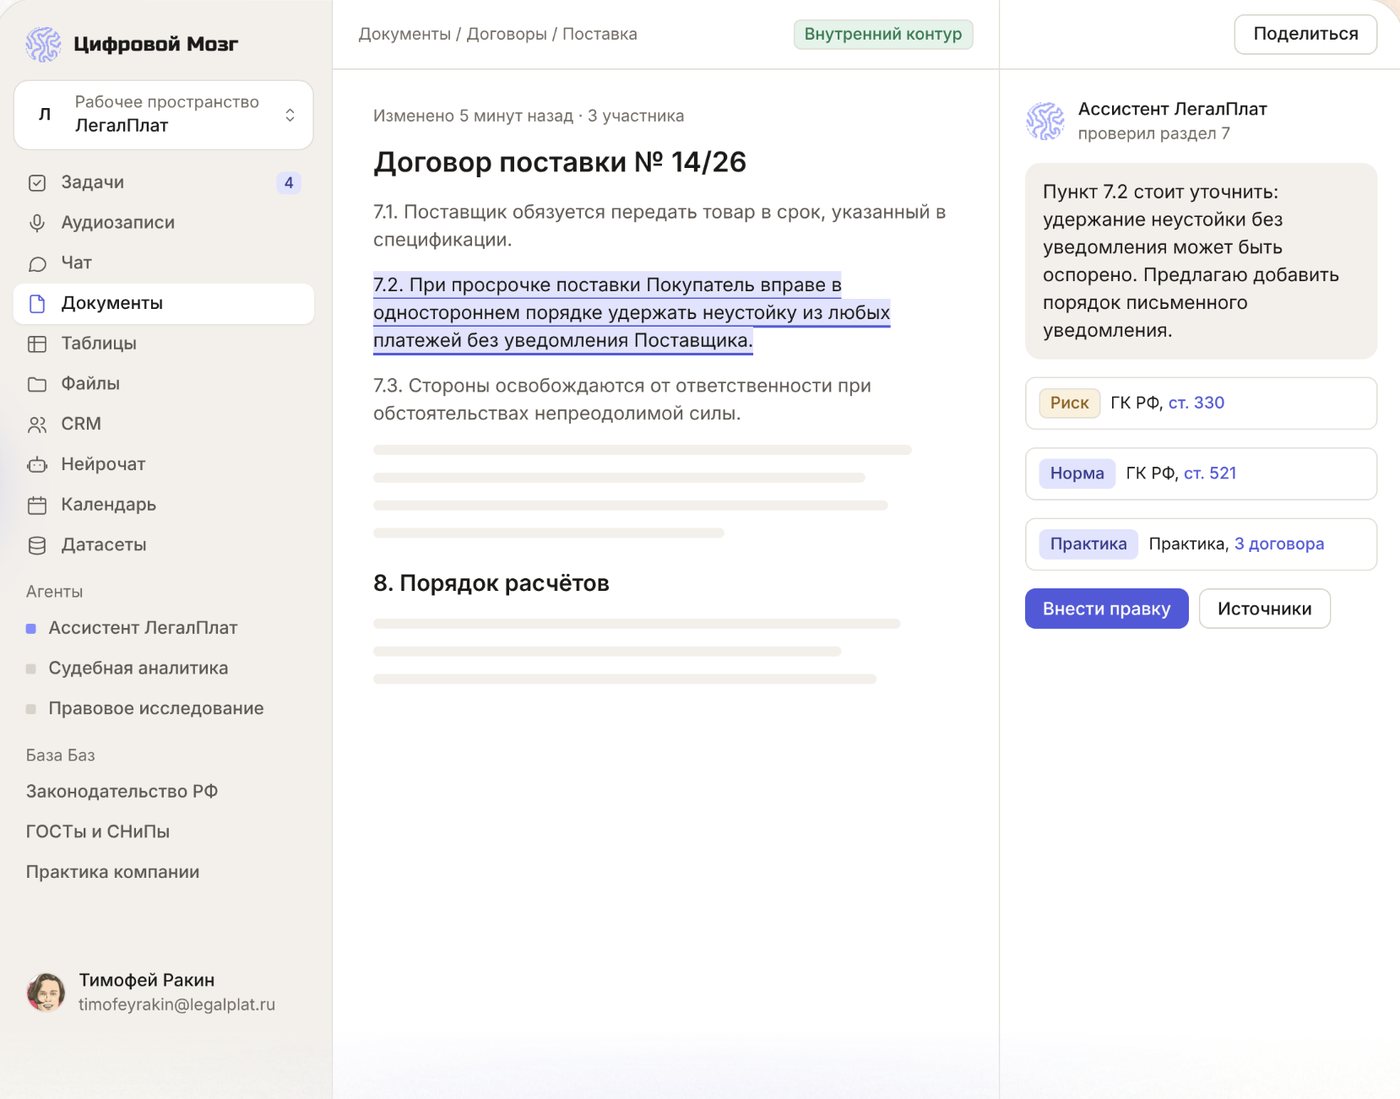Open the Практика компании knowledge base
1400x1099 pixels.
113,872
